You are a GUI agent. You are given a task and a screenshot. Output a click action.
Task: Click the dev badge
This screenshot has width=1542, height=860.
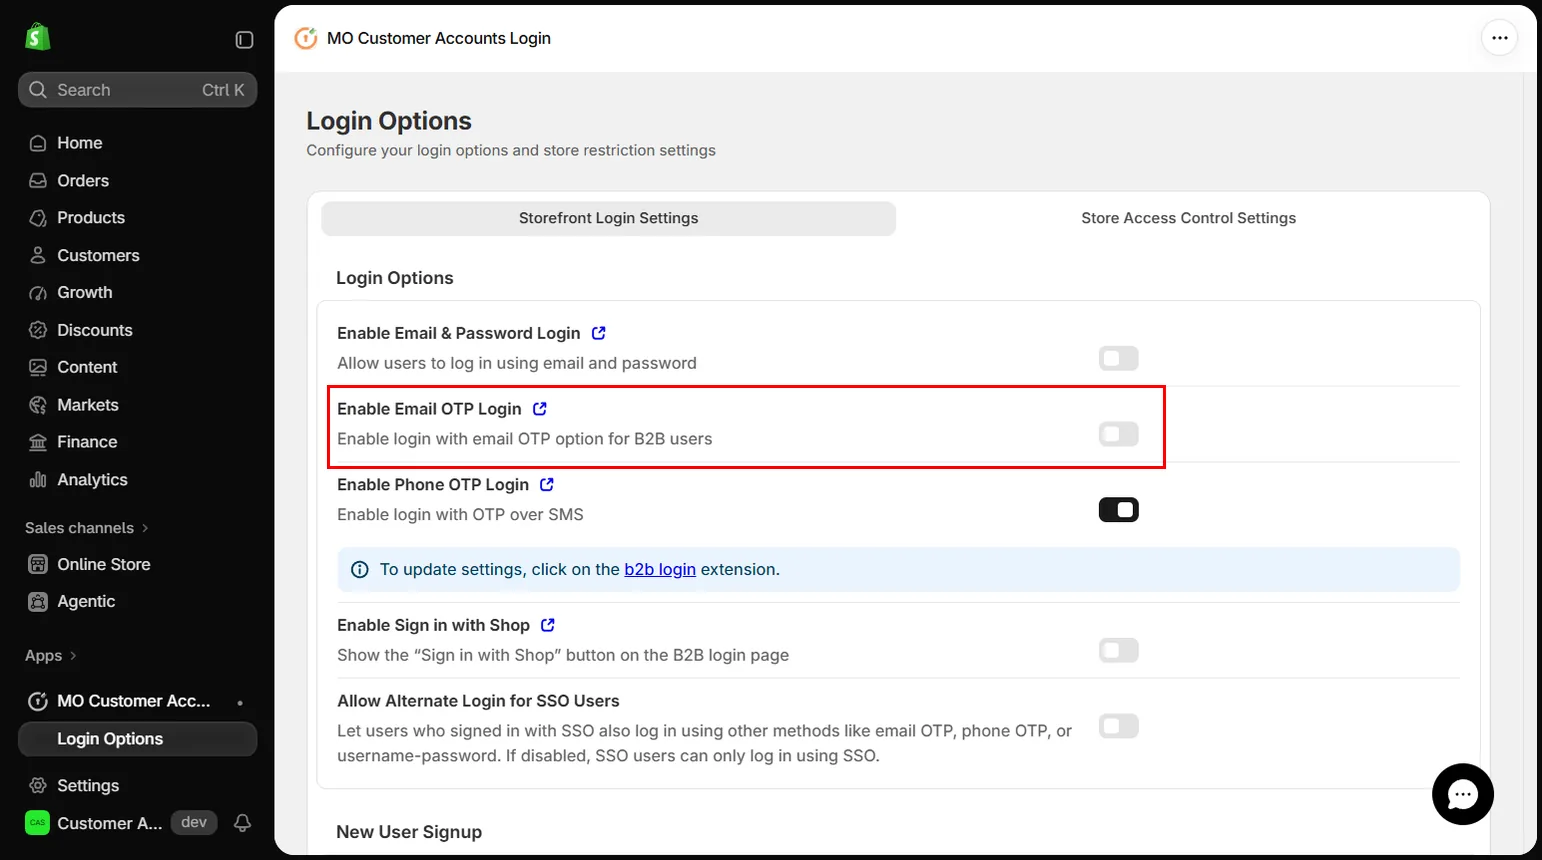194,822
